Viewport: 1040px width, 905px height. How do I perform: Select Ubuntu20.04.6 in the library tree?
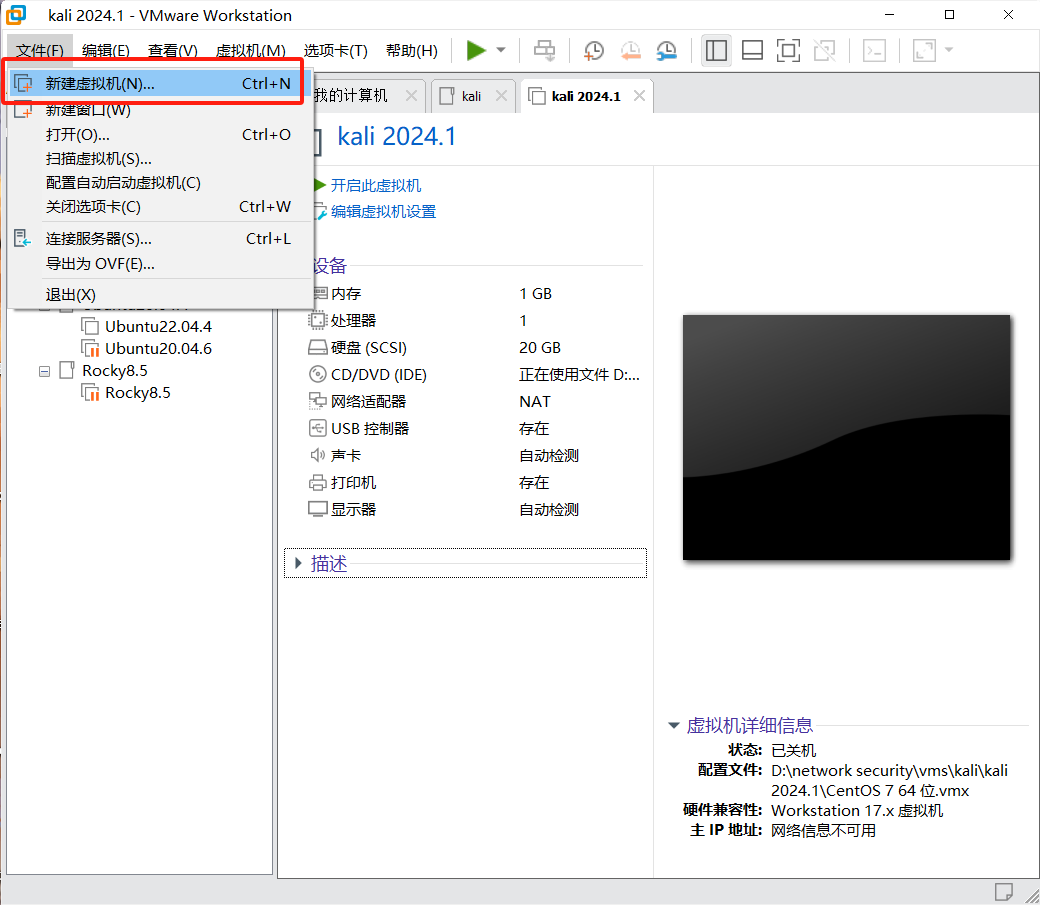pyautogui.click(x=158, y=348)
